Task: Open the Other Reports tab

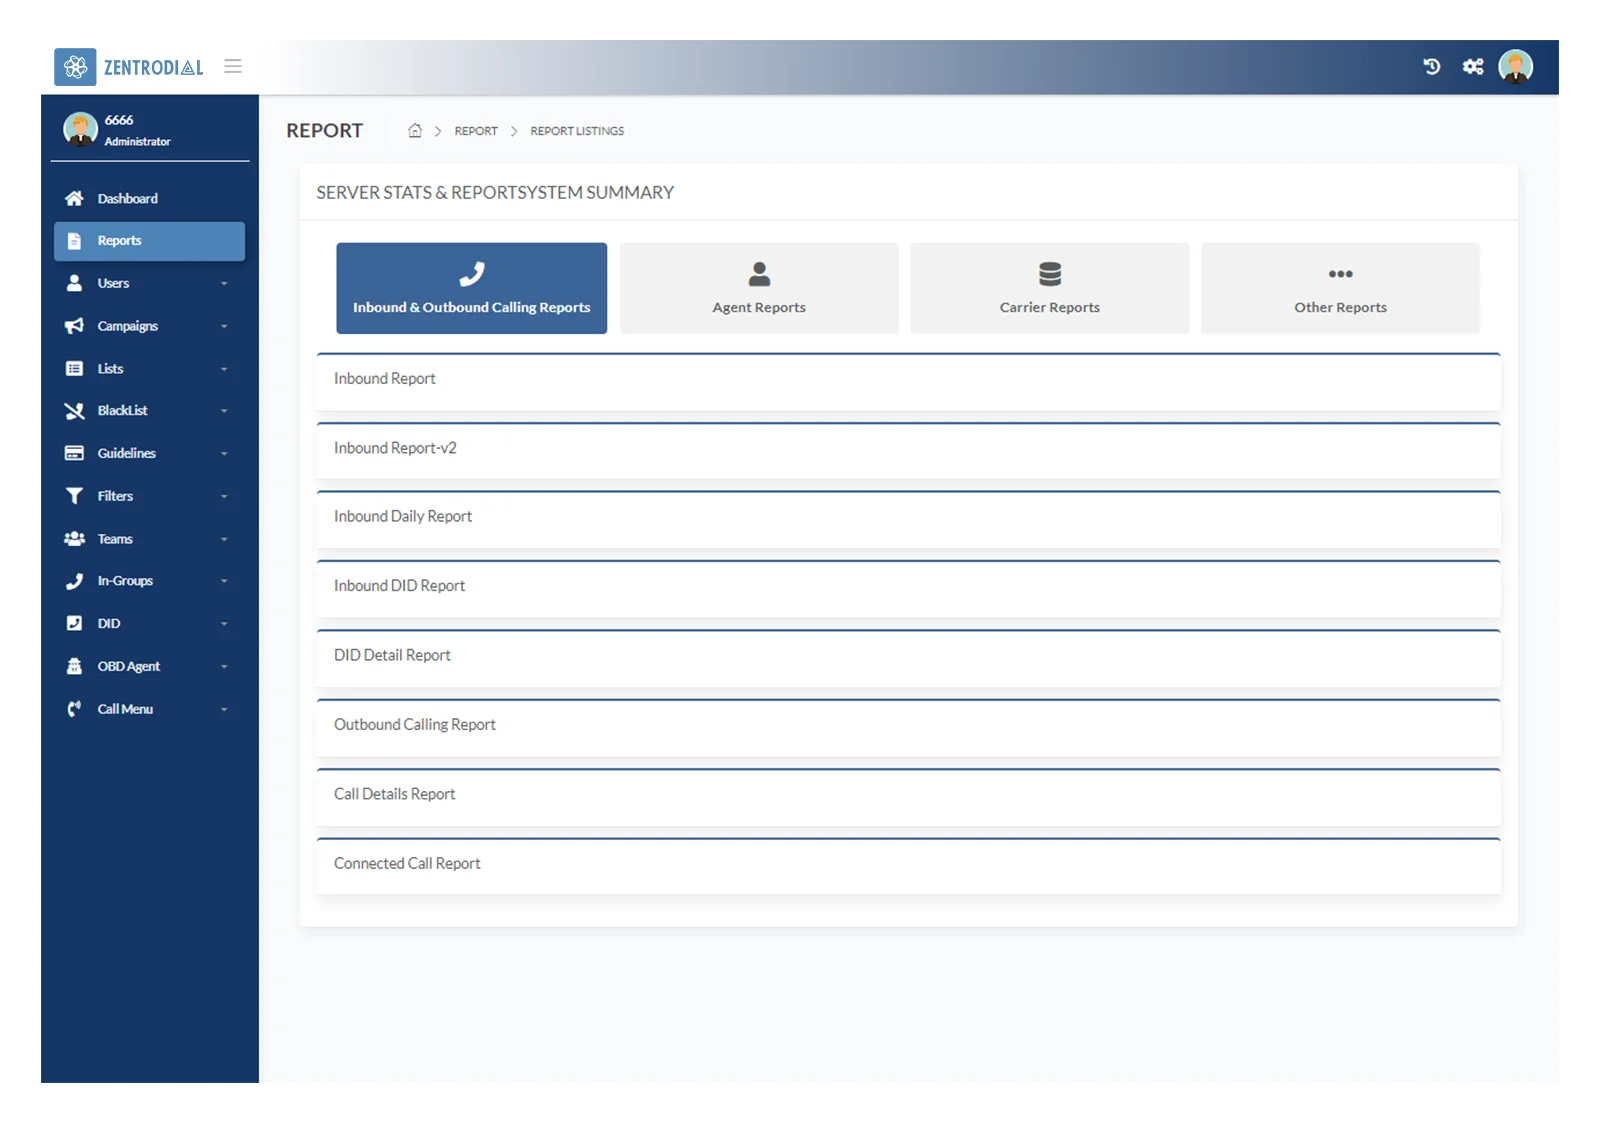Action: click(x=1340, y=288)
